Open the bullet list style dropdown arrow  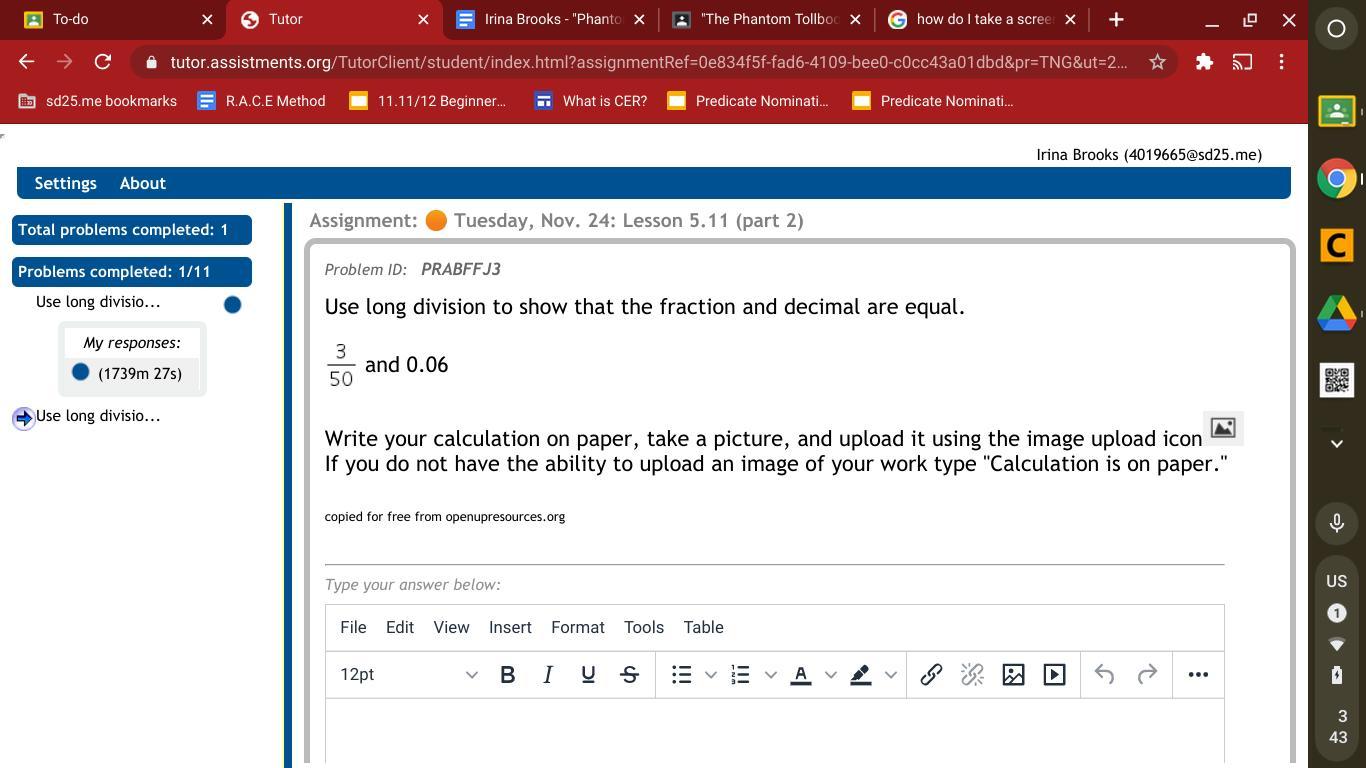point(711,675)
